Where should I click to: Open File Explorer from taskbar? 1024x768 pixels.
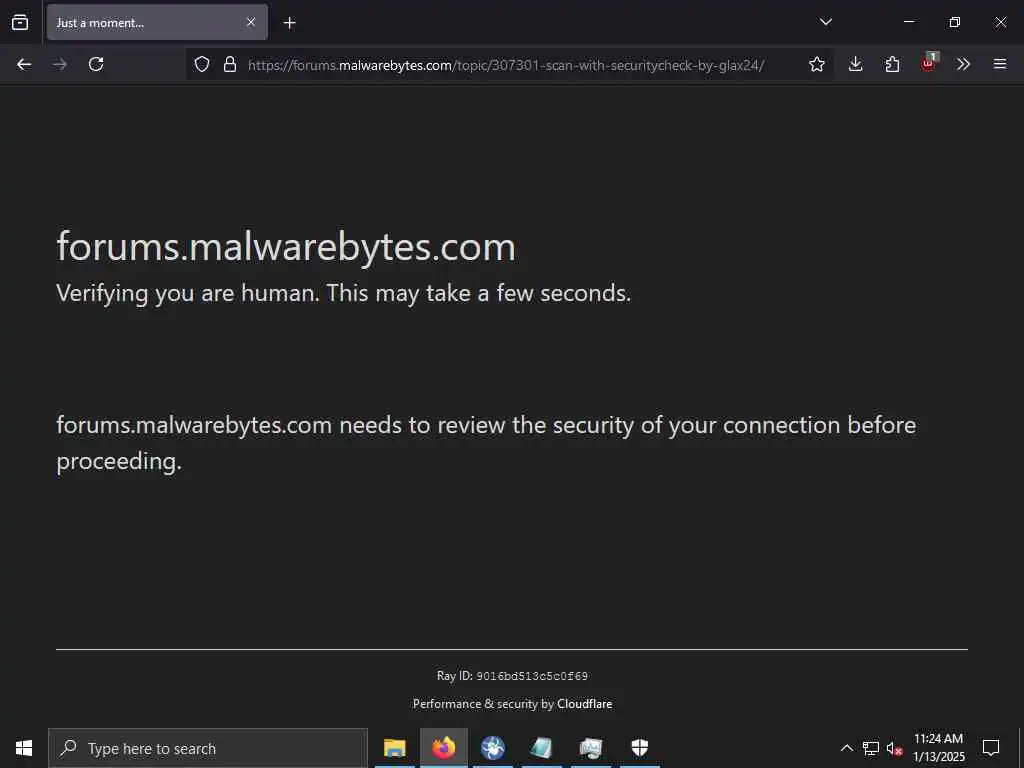click(x=394, y=748)
